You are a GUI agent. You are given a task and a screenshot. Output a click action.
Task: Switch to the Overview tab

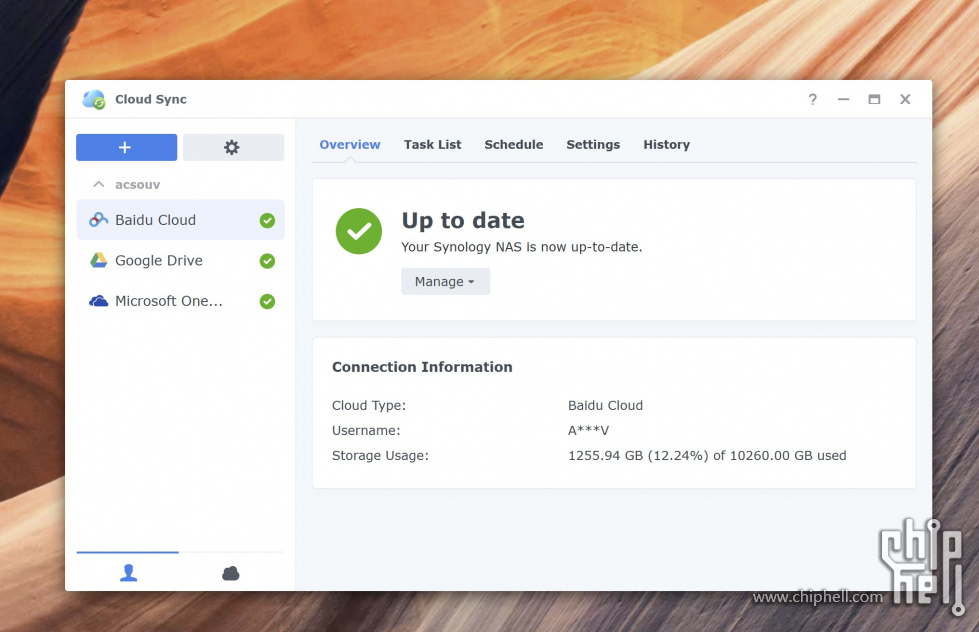(350, 144)
